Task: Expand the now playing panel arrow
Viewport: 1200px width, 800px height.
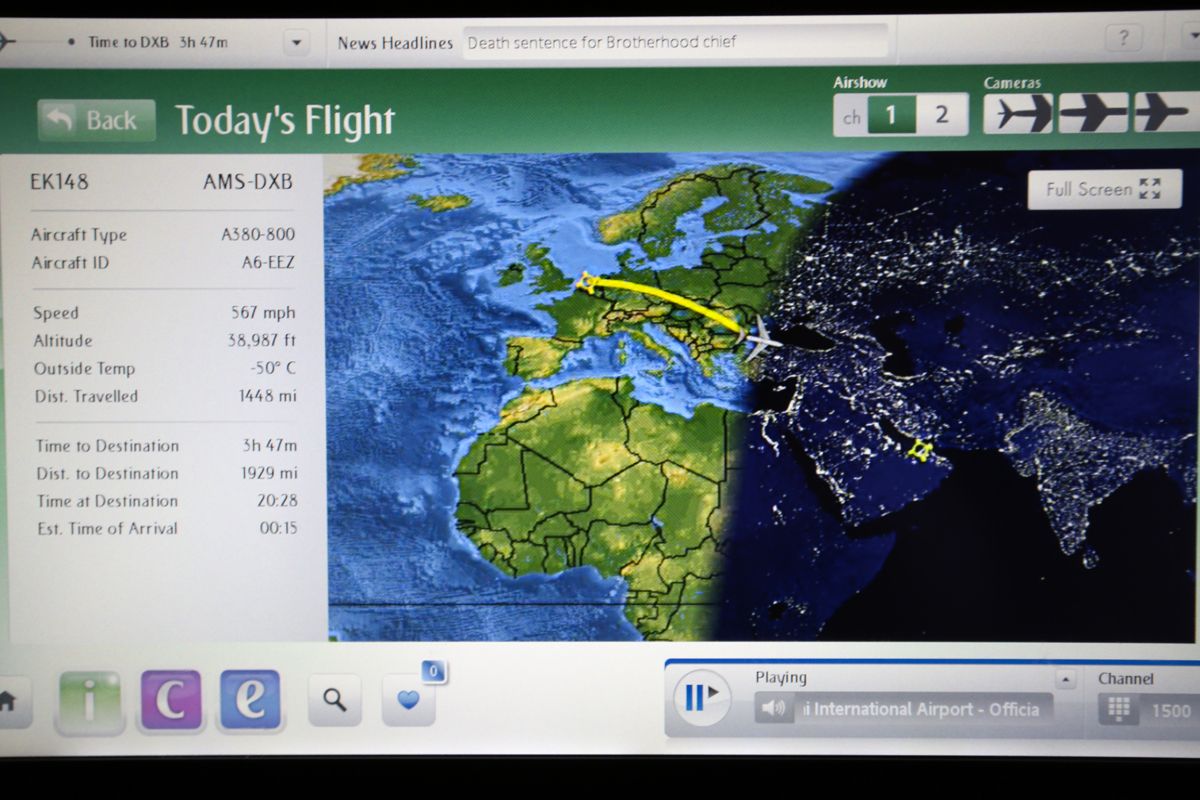Action: click(x=1066, y=679)
